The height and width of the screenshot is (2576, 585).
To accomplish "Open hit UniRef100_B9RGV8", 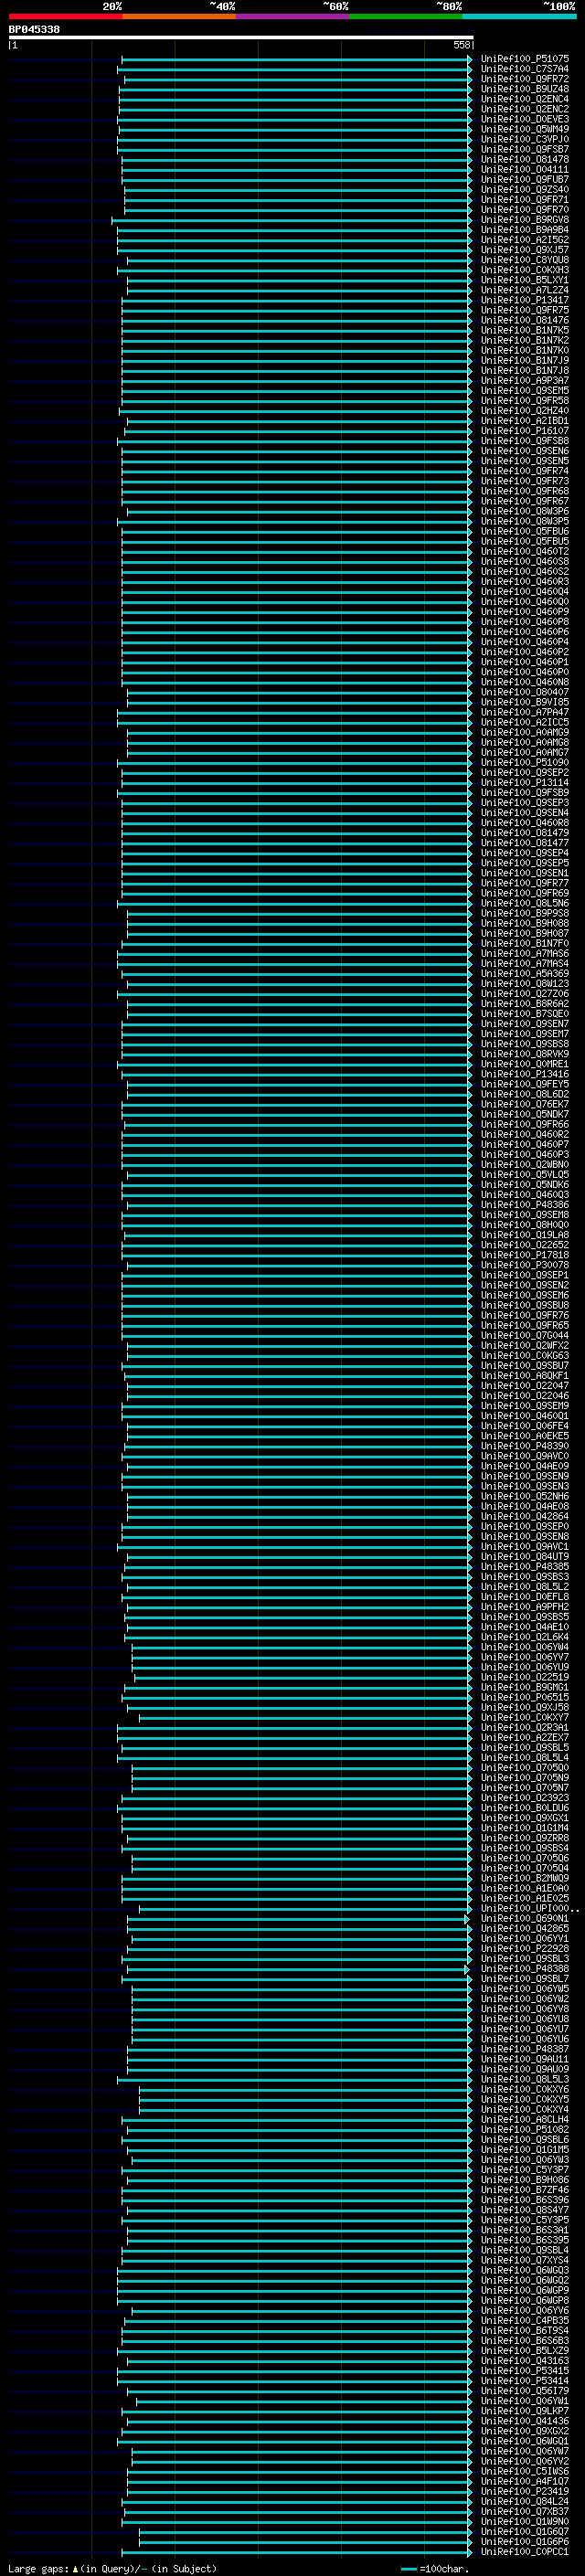I will point(525,220).
